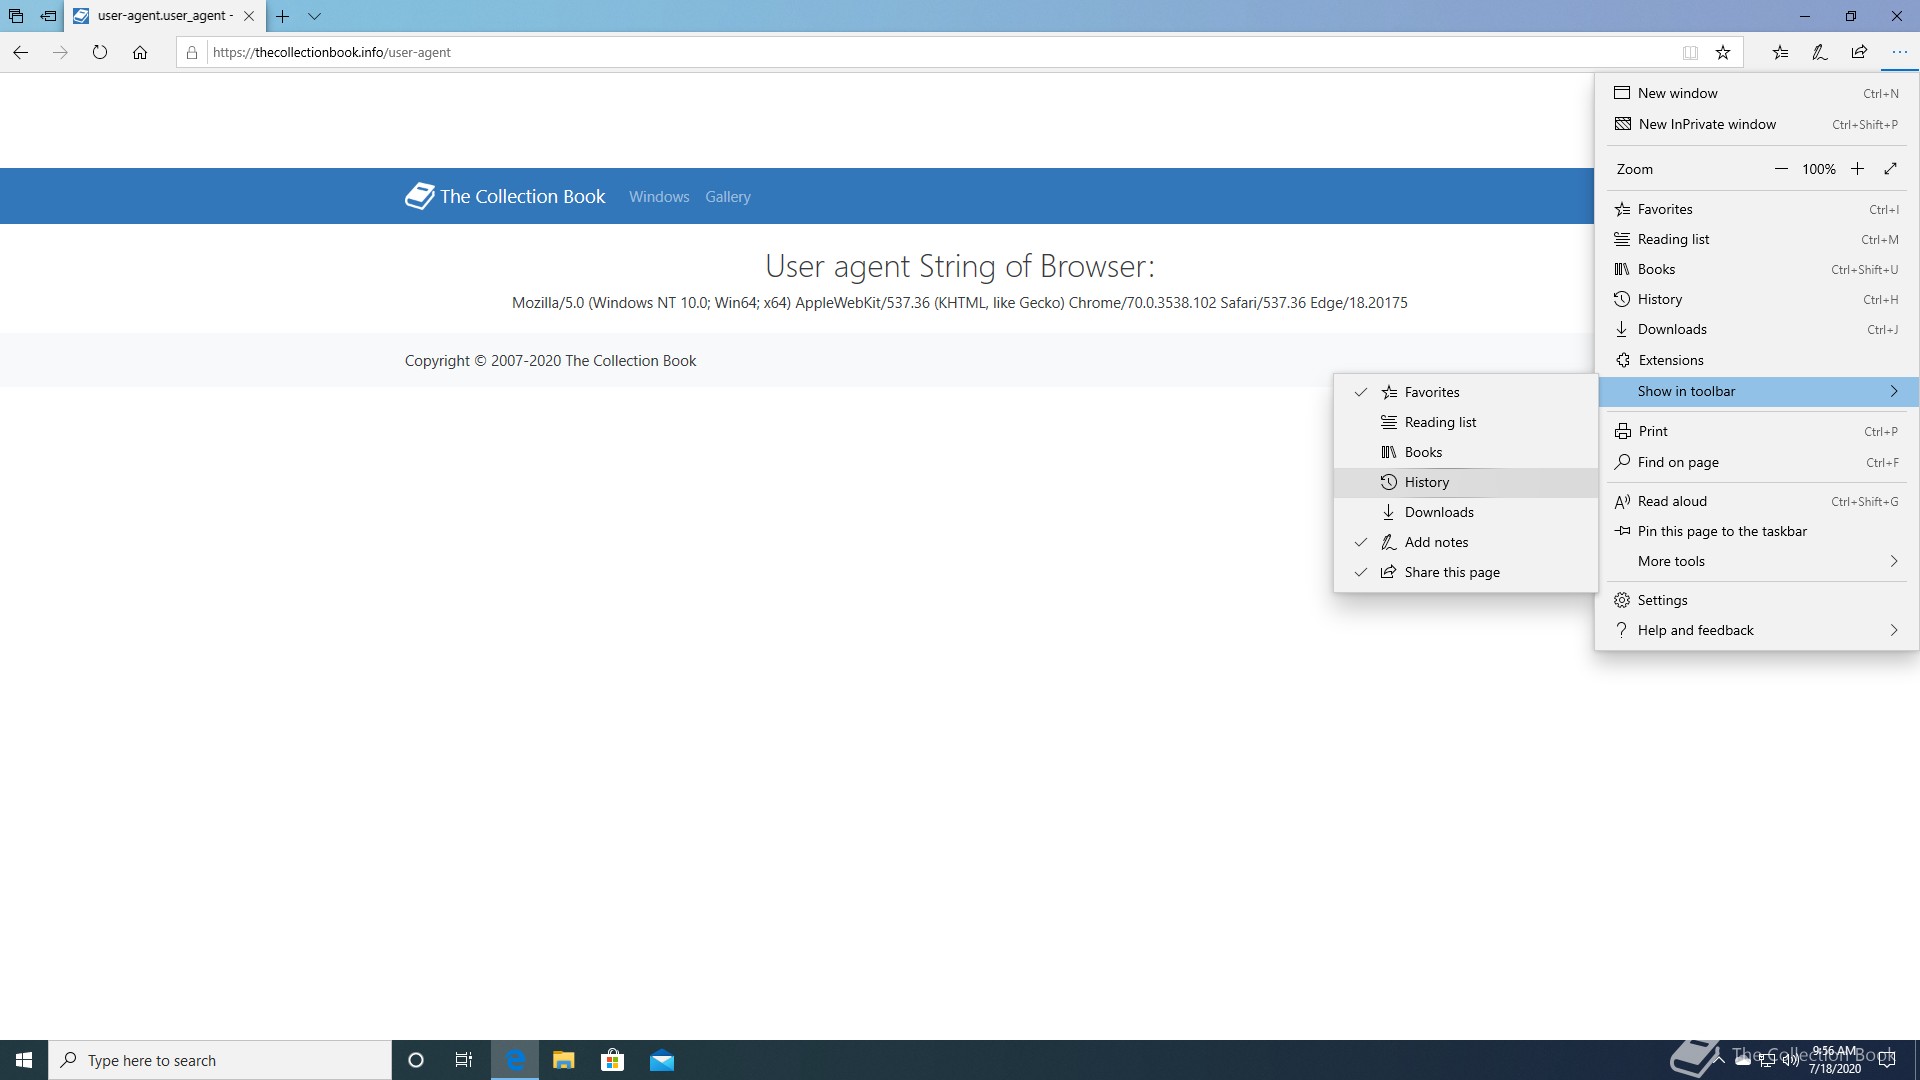Screen dimensions: 1920x1080
Task: Uncheck Favorites in toolbar submenu
Action: coord(1465,392)
